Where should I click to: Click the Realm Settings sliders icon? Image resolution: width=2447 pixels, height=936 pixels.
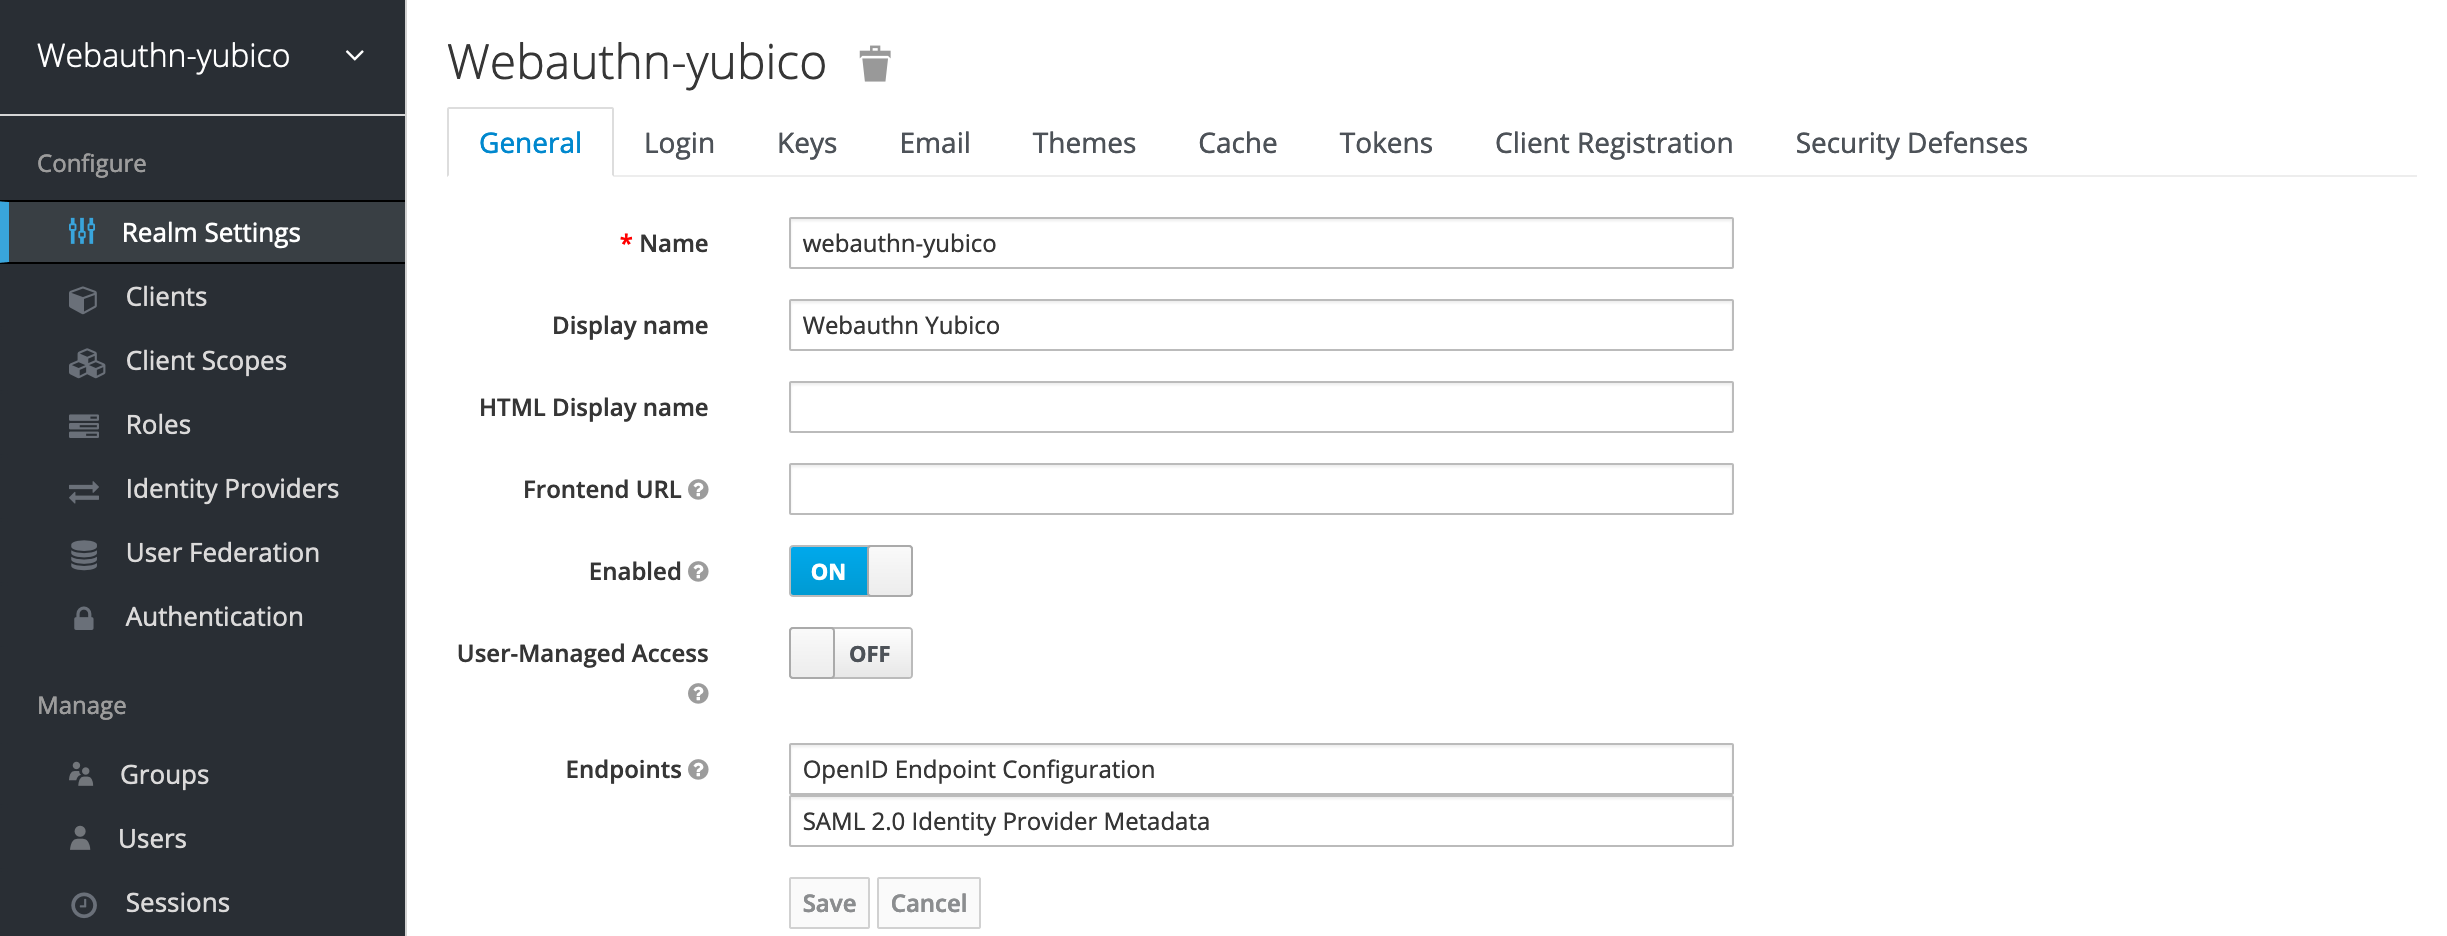pyautogui.click(x=82, y=232)
